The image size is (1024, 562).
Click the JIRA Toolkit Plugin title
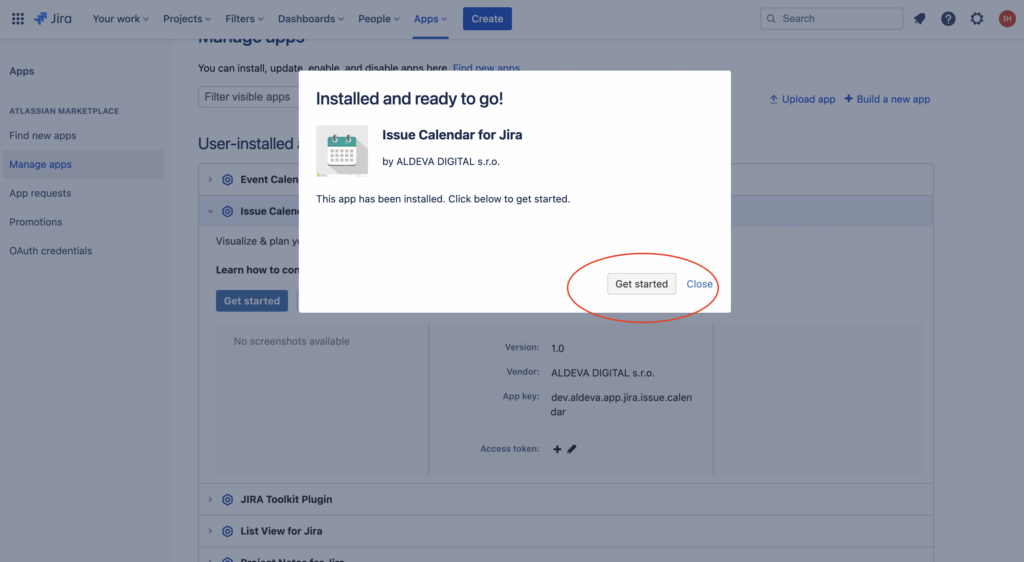pos(286,500)
